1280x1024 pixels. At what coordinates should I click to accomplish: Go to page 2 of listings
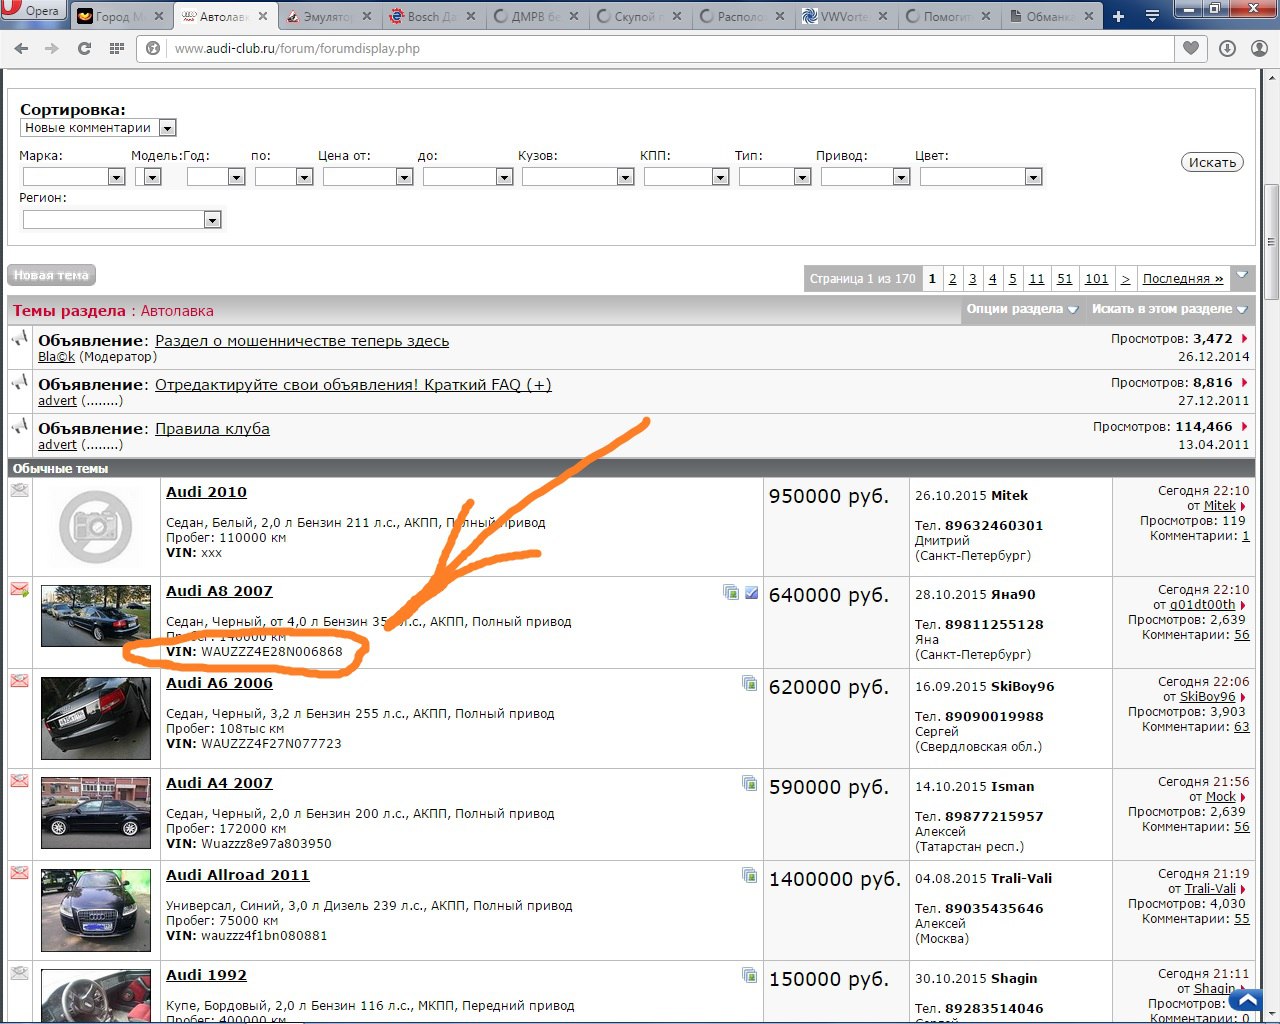[x=952, y=279]
